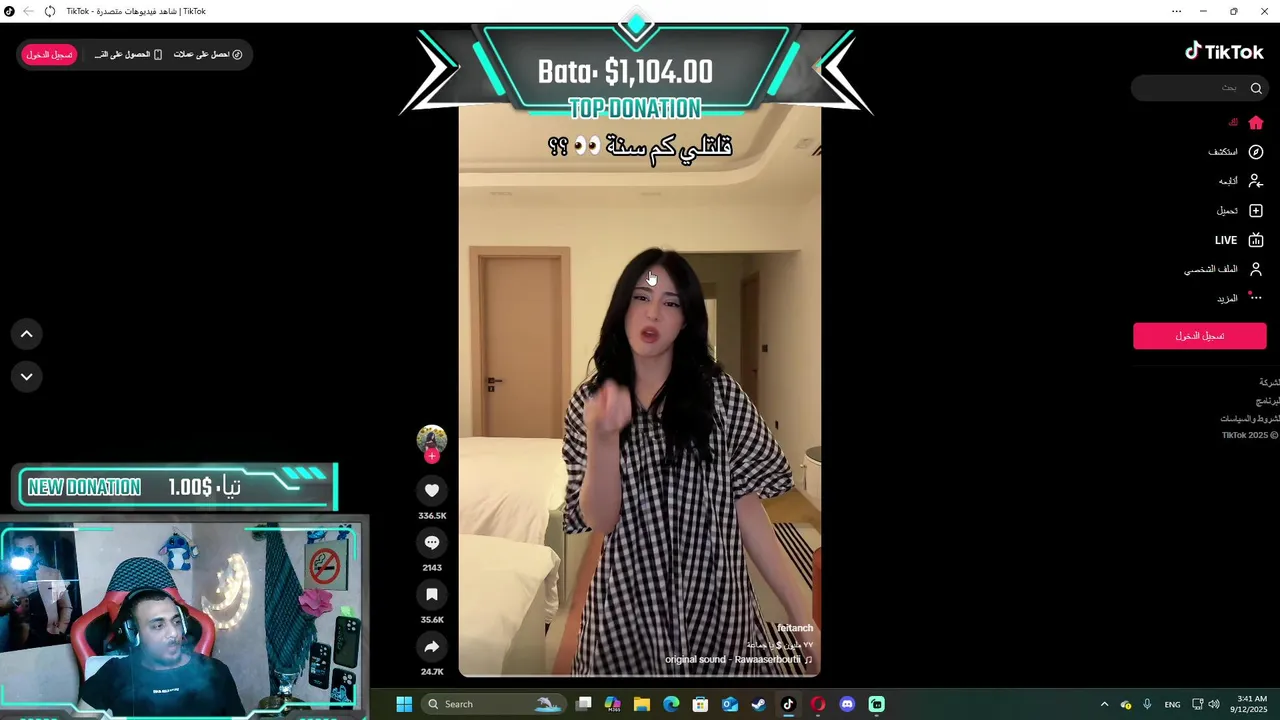Open the Windows Start menu
The height and width of the screenshot is (720, 1280).
[404, 704]
